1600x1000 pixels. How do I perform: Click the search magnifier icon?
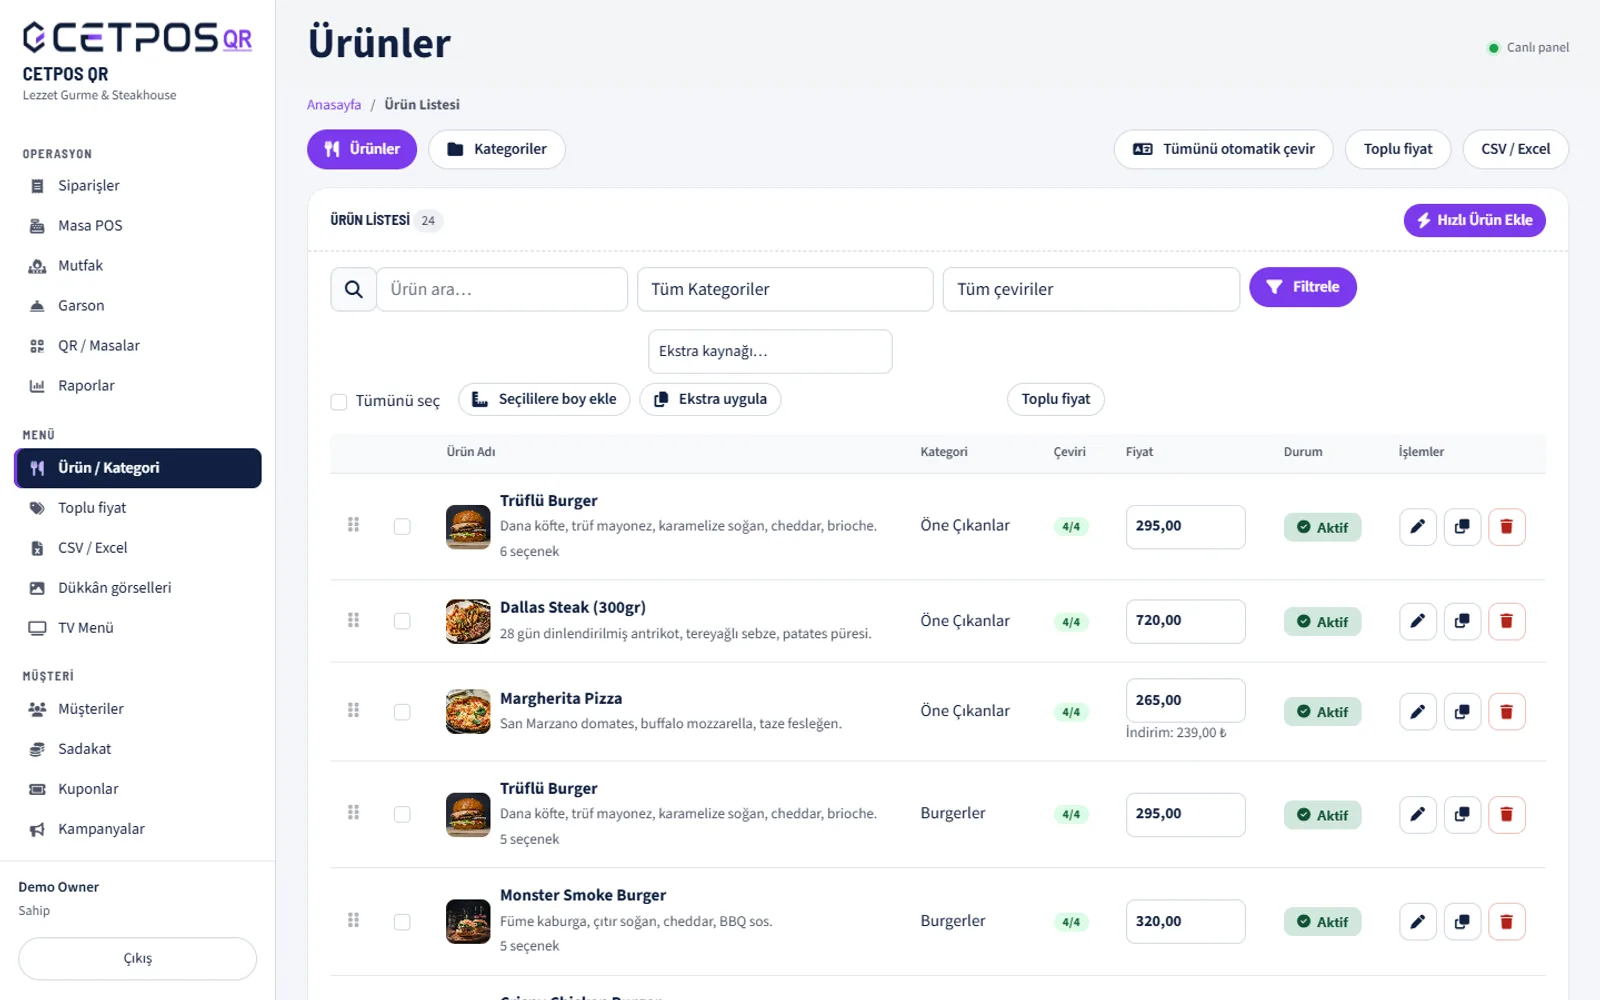(353, 289)
